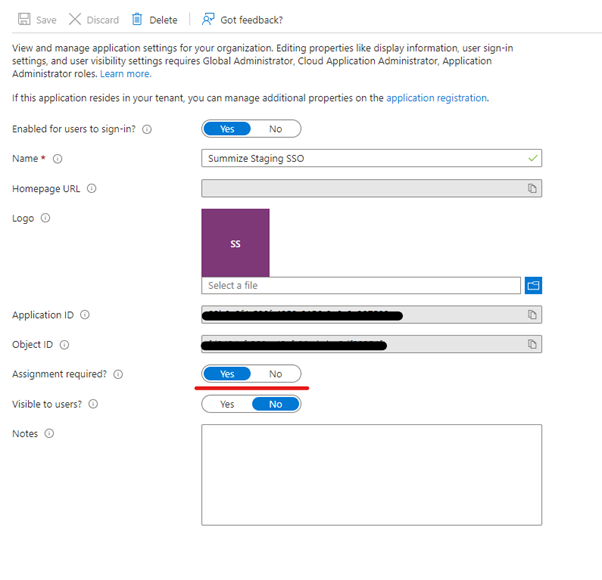Set Visible to users to Yes
This screenshot has width=602, height=580.
tap(227, 404)
